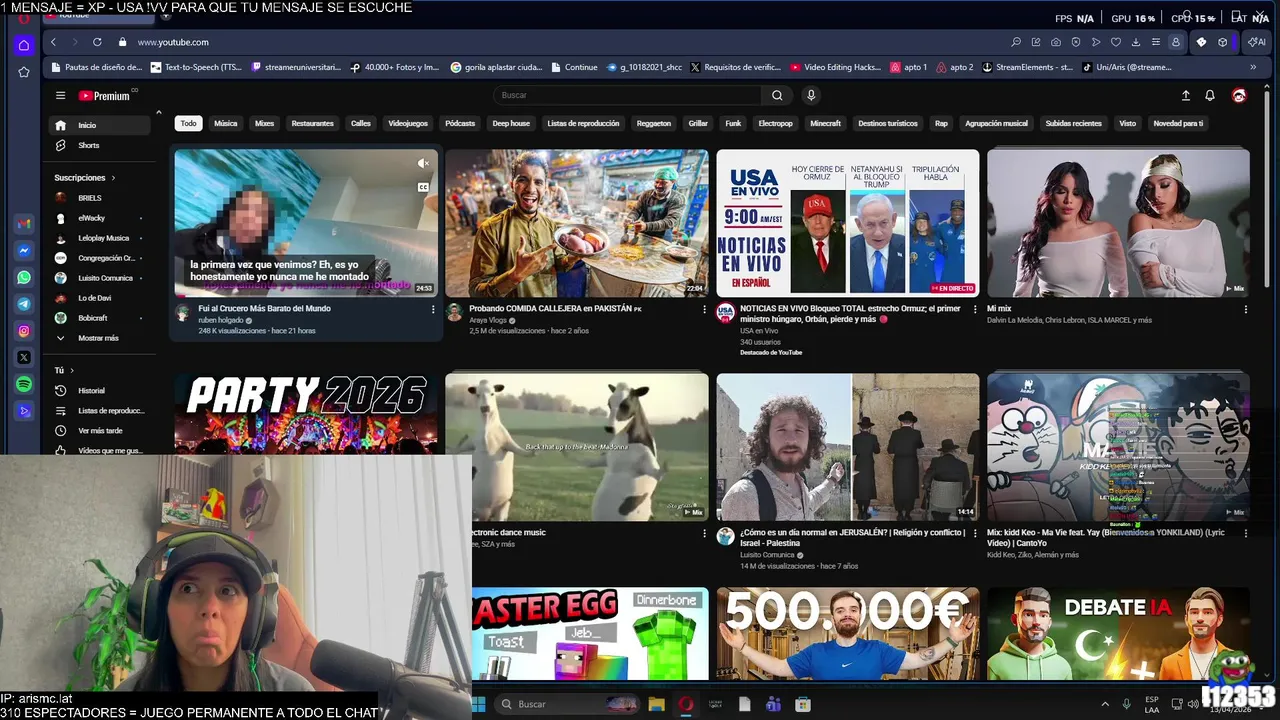
Task: Click the site padlock icon in address bar
Action: coord(122,42)
